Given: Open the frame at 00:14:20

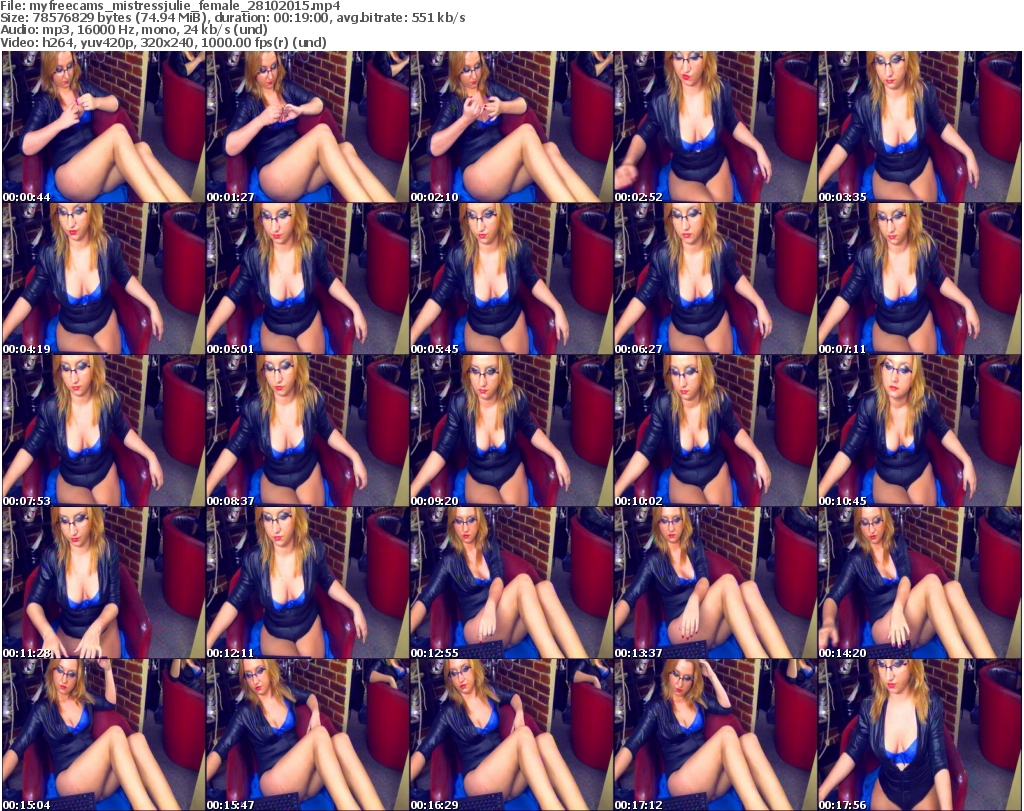Looking at the screenshot, I should tap(919, 583).
